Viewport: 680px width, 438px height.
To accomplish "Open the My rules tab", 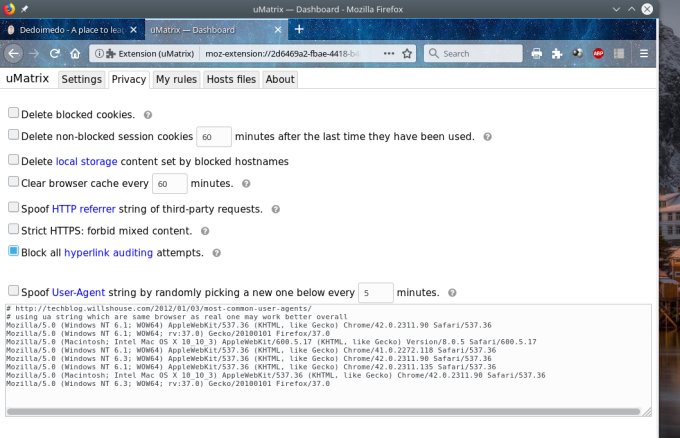I will pyautogui.click(x=176, y=79).
